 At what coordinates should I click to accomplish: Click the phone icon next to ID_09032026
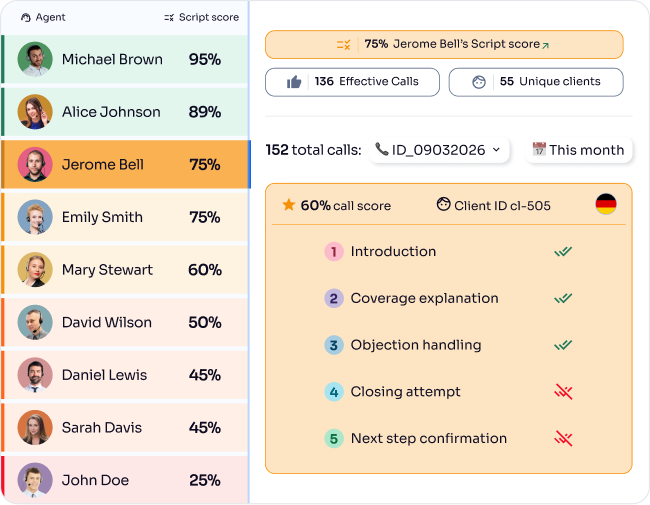click(x=381, y=149)
